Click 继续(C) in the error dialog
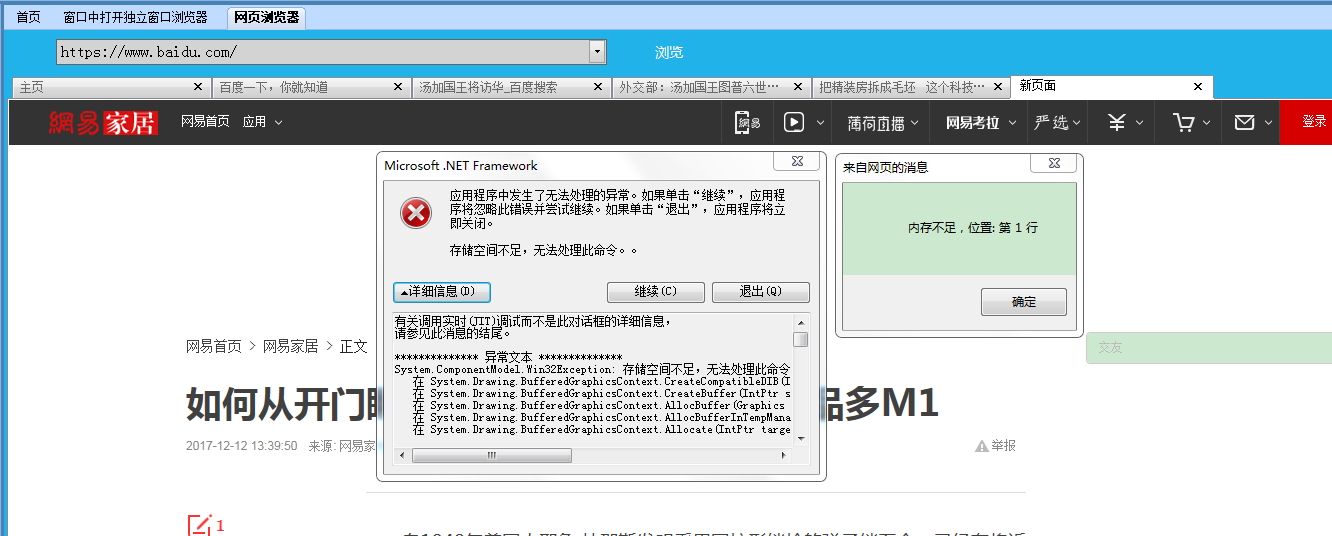 coord(656,292)
